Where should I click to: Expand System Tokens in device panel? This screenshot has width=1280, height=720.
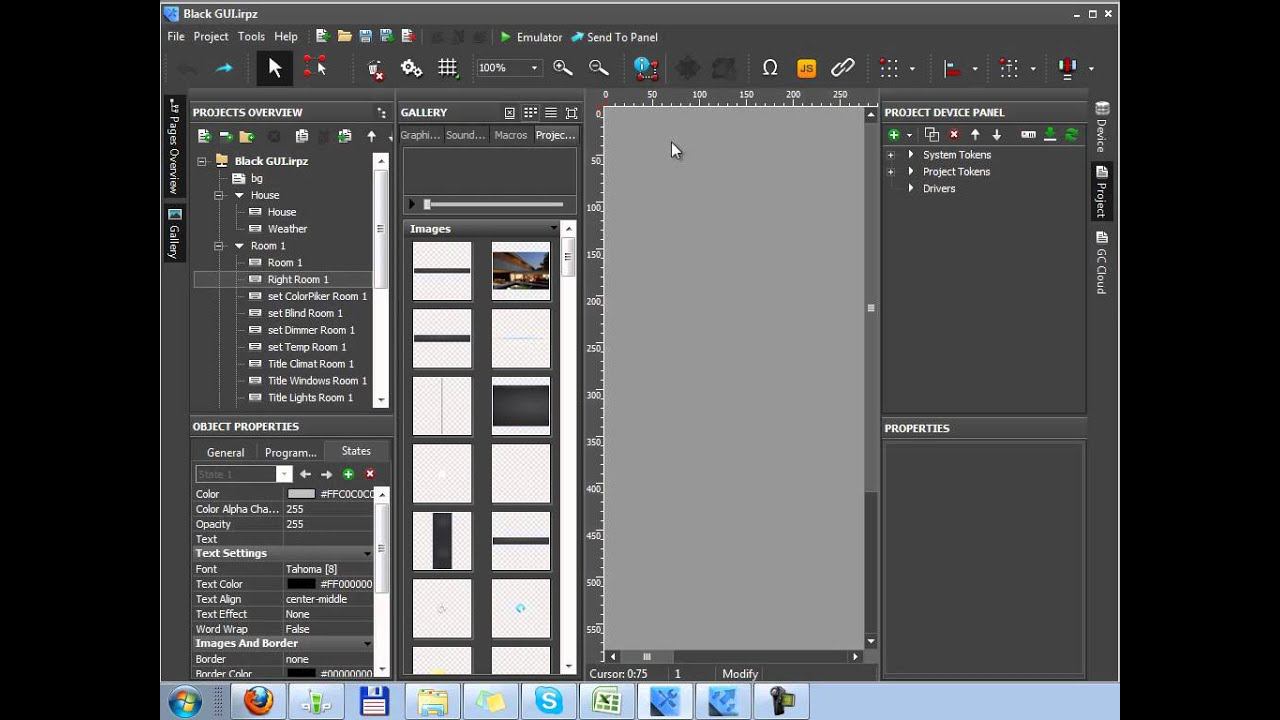(x=890, y=155)
